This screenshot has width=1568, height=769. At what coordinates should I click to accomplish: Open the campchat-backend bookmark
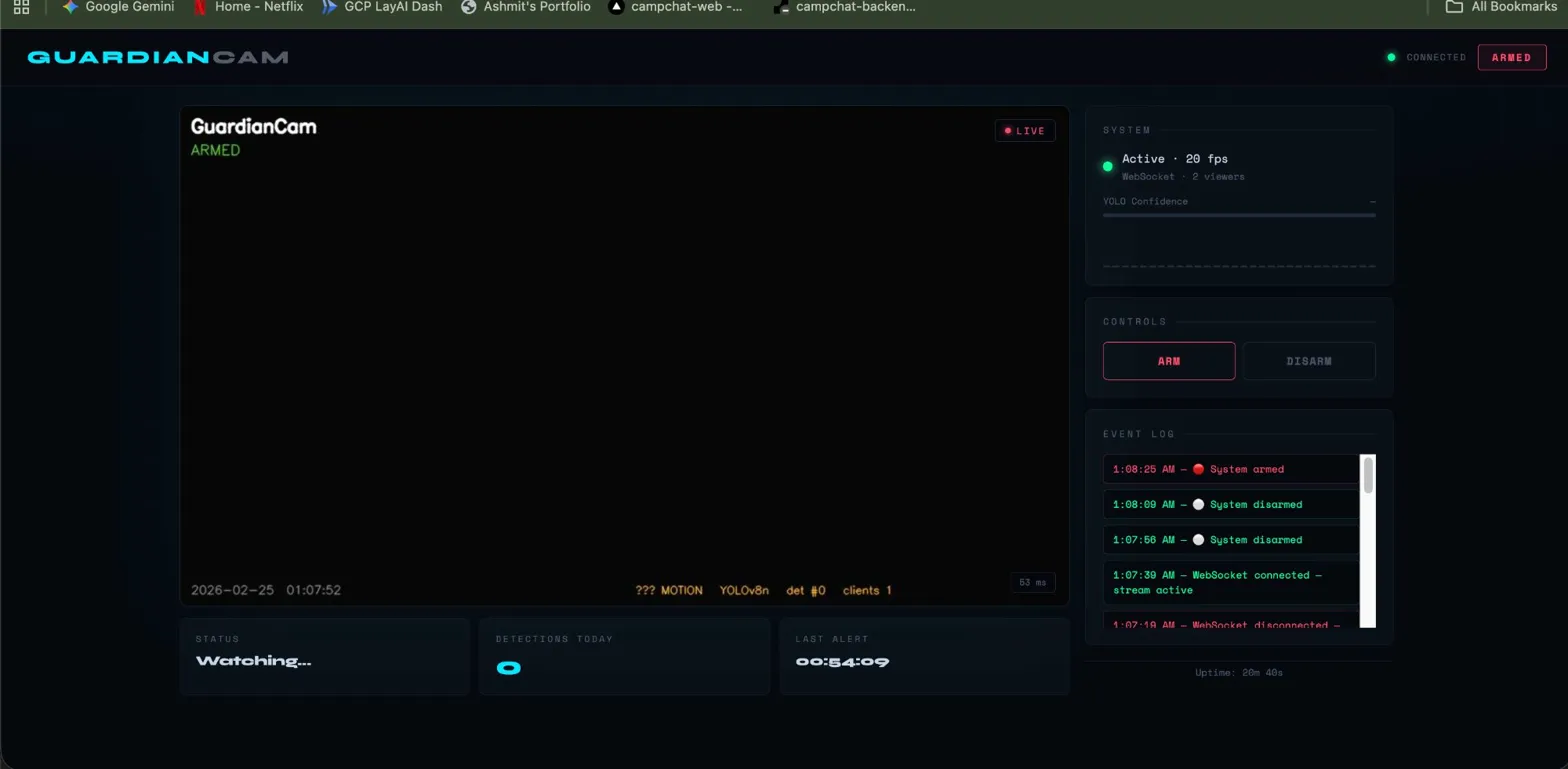tap(845, 7)
